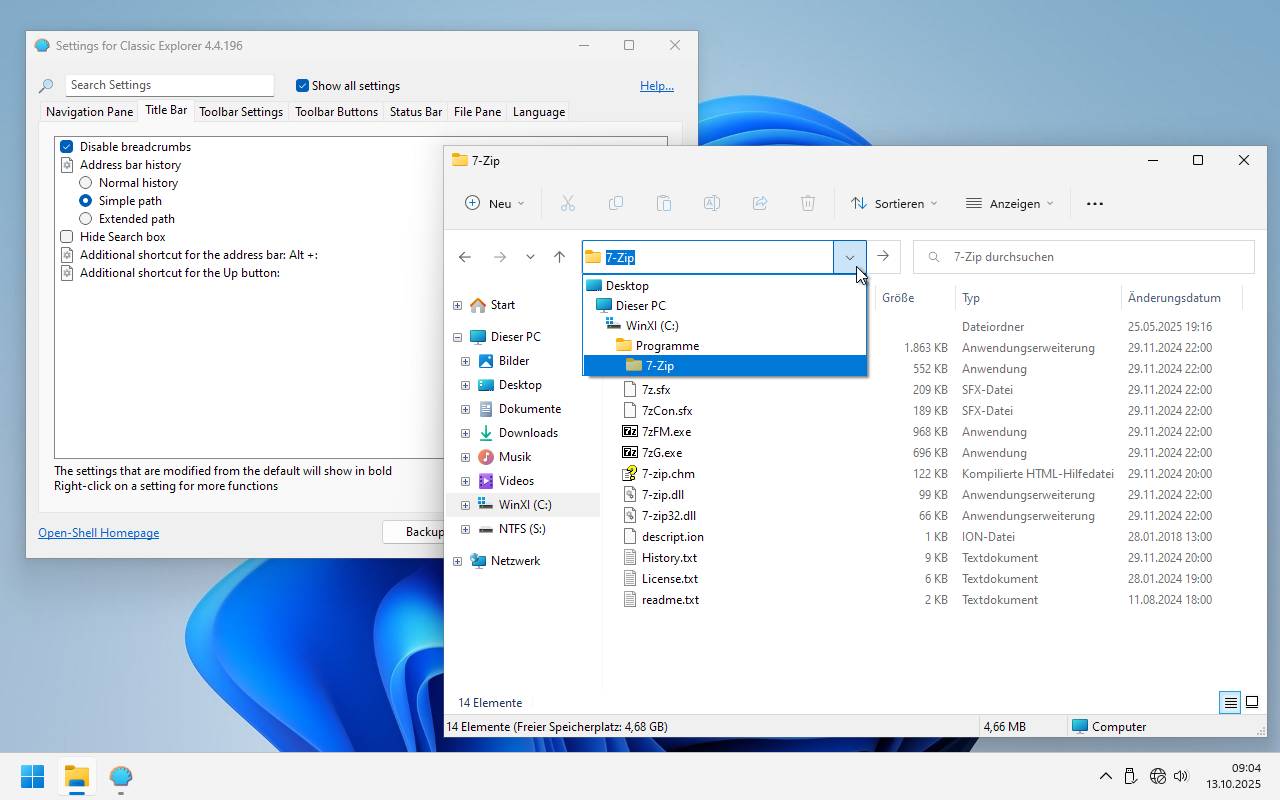Image resolution: width=1280 pixels, height=800 pixels.
Task: Click the highlighted 7-Zip address bar field
Action: pyautogui.click(x=708, y=257)
